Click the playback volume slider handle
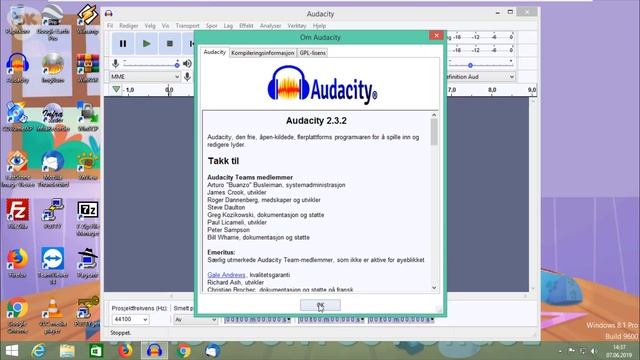Image resolution: width=640 pixels, height=360 pixels. [470, 65]
